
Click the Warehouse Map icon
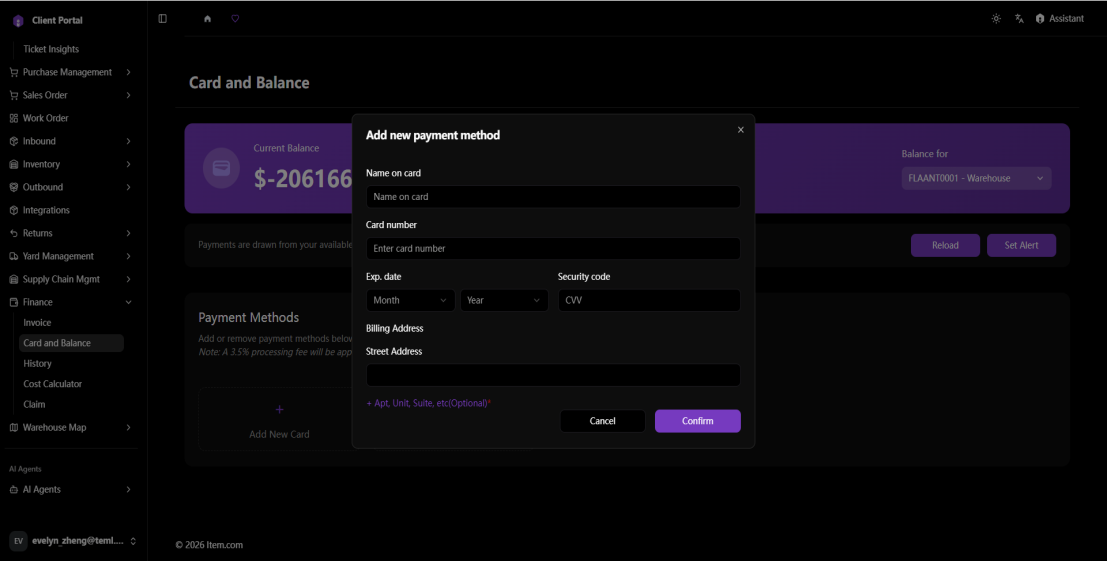coord(13,428)
